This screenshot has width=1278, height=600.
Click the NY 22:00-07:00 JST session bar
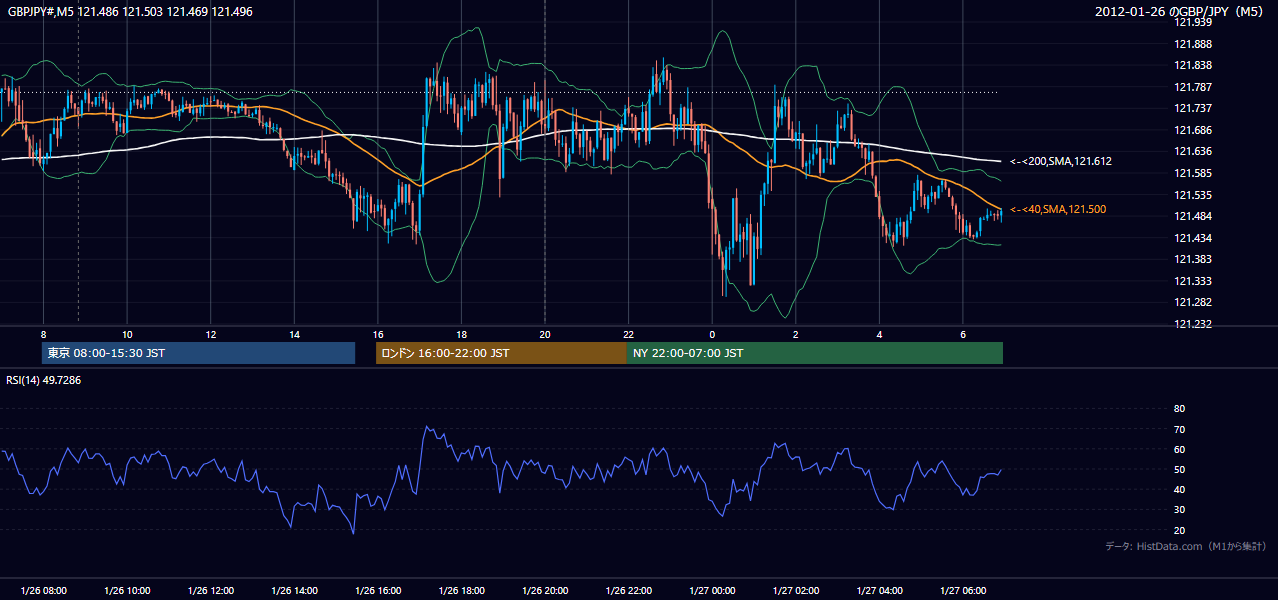815,353
